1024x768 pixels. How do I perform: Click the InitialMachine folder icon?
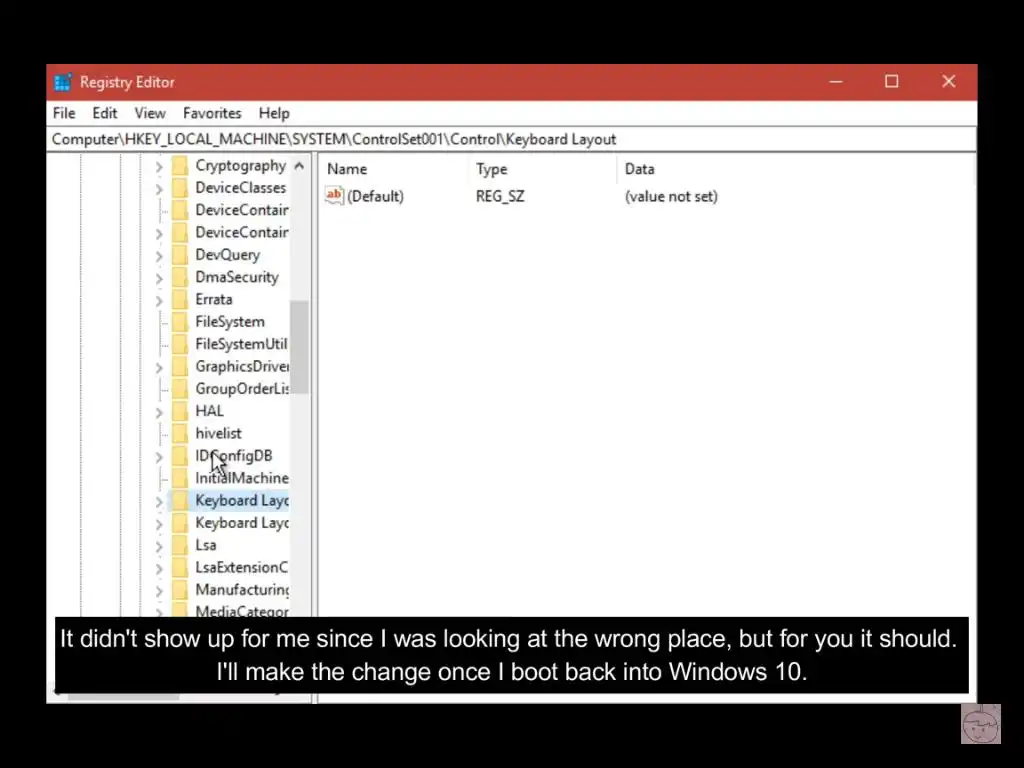pyautogui.click(x=180, y=479)
